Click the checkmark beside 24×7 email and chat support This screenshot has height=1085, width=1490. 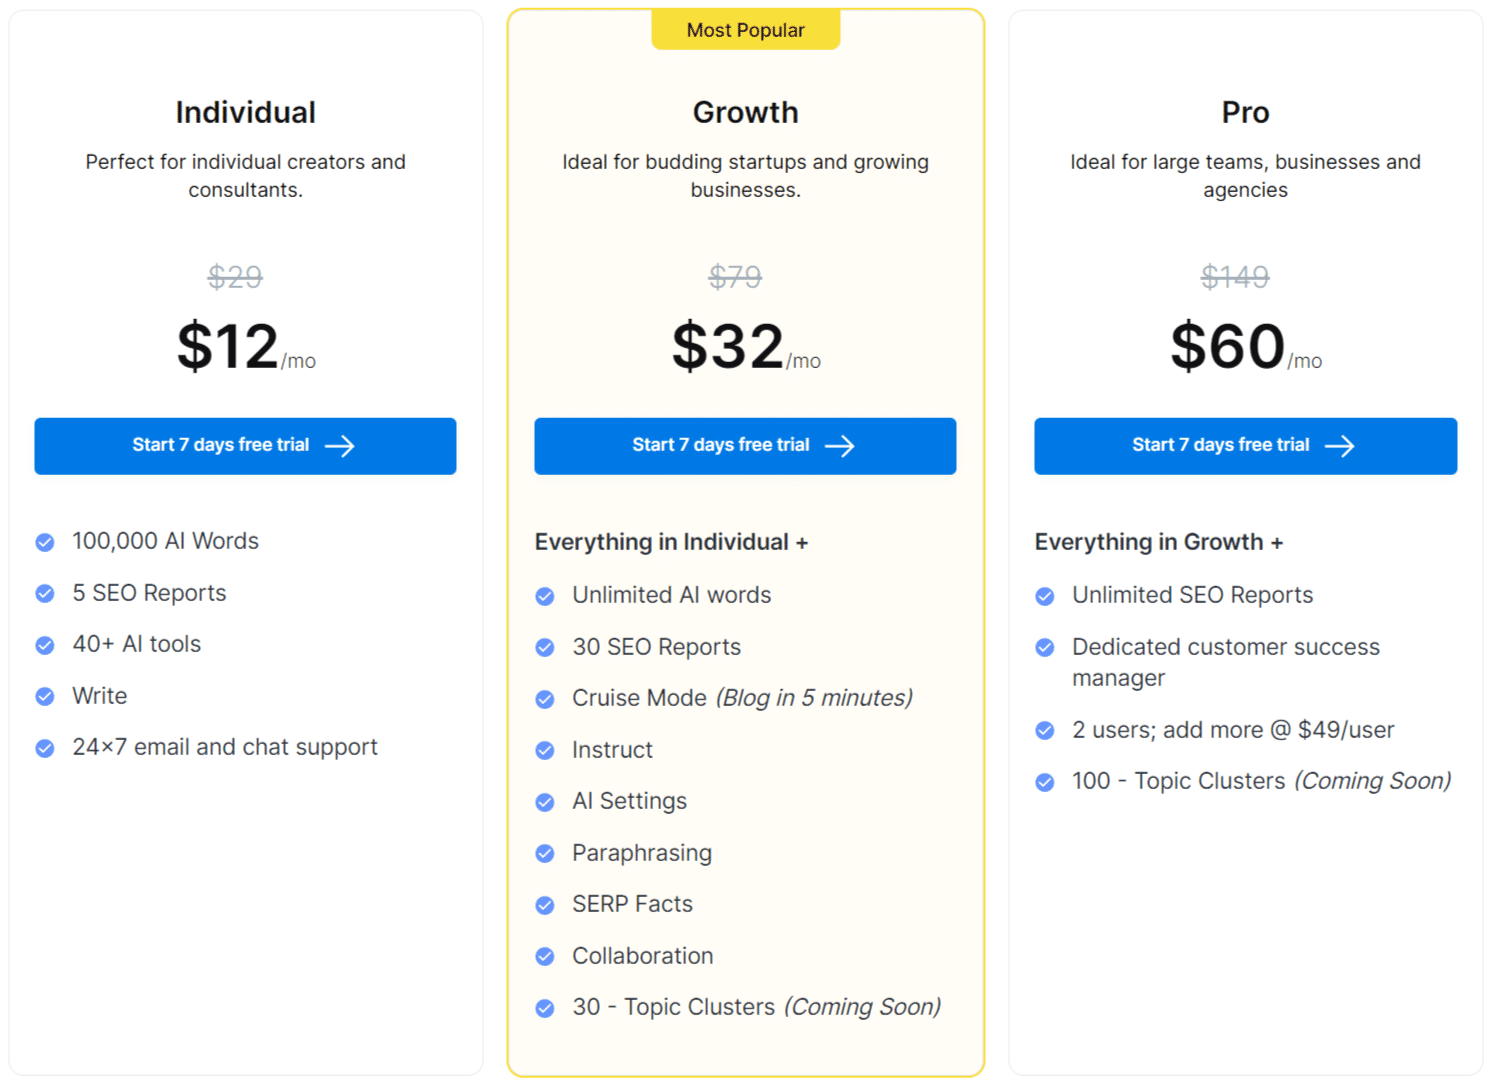point(45,747)
